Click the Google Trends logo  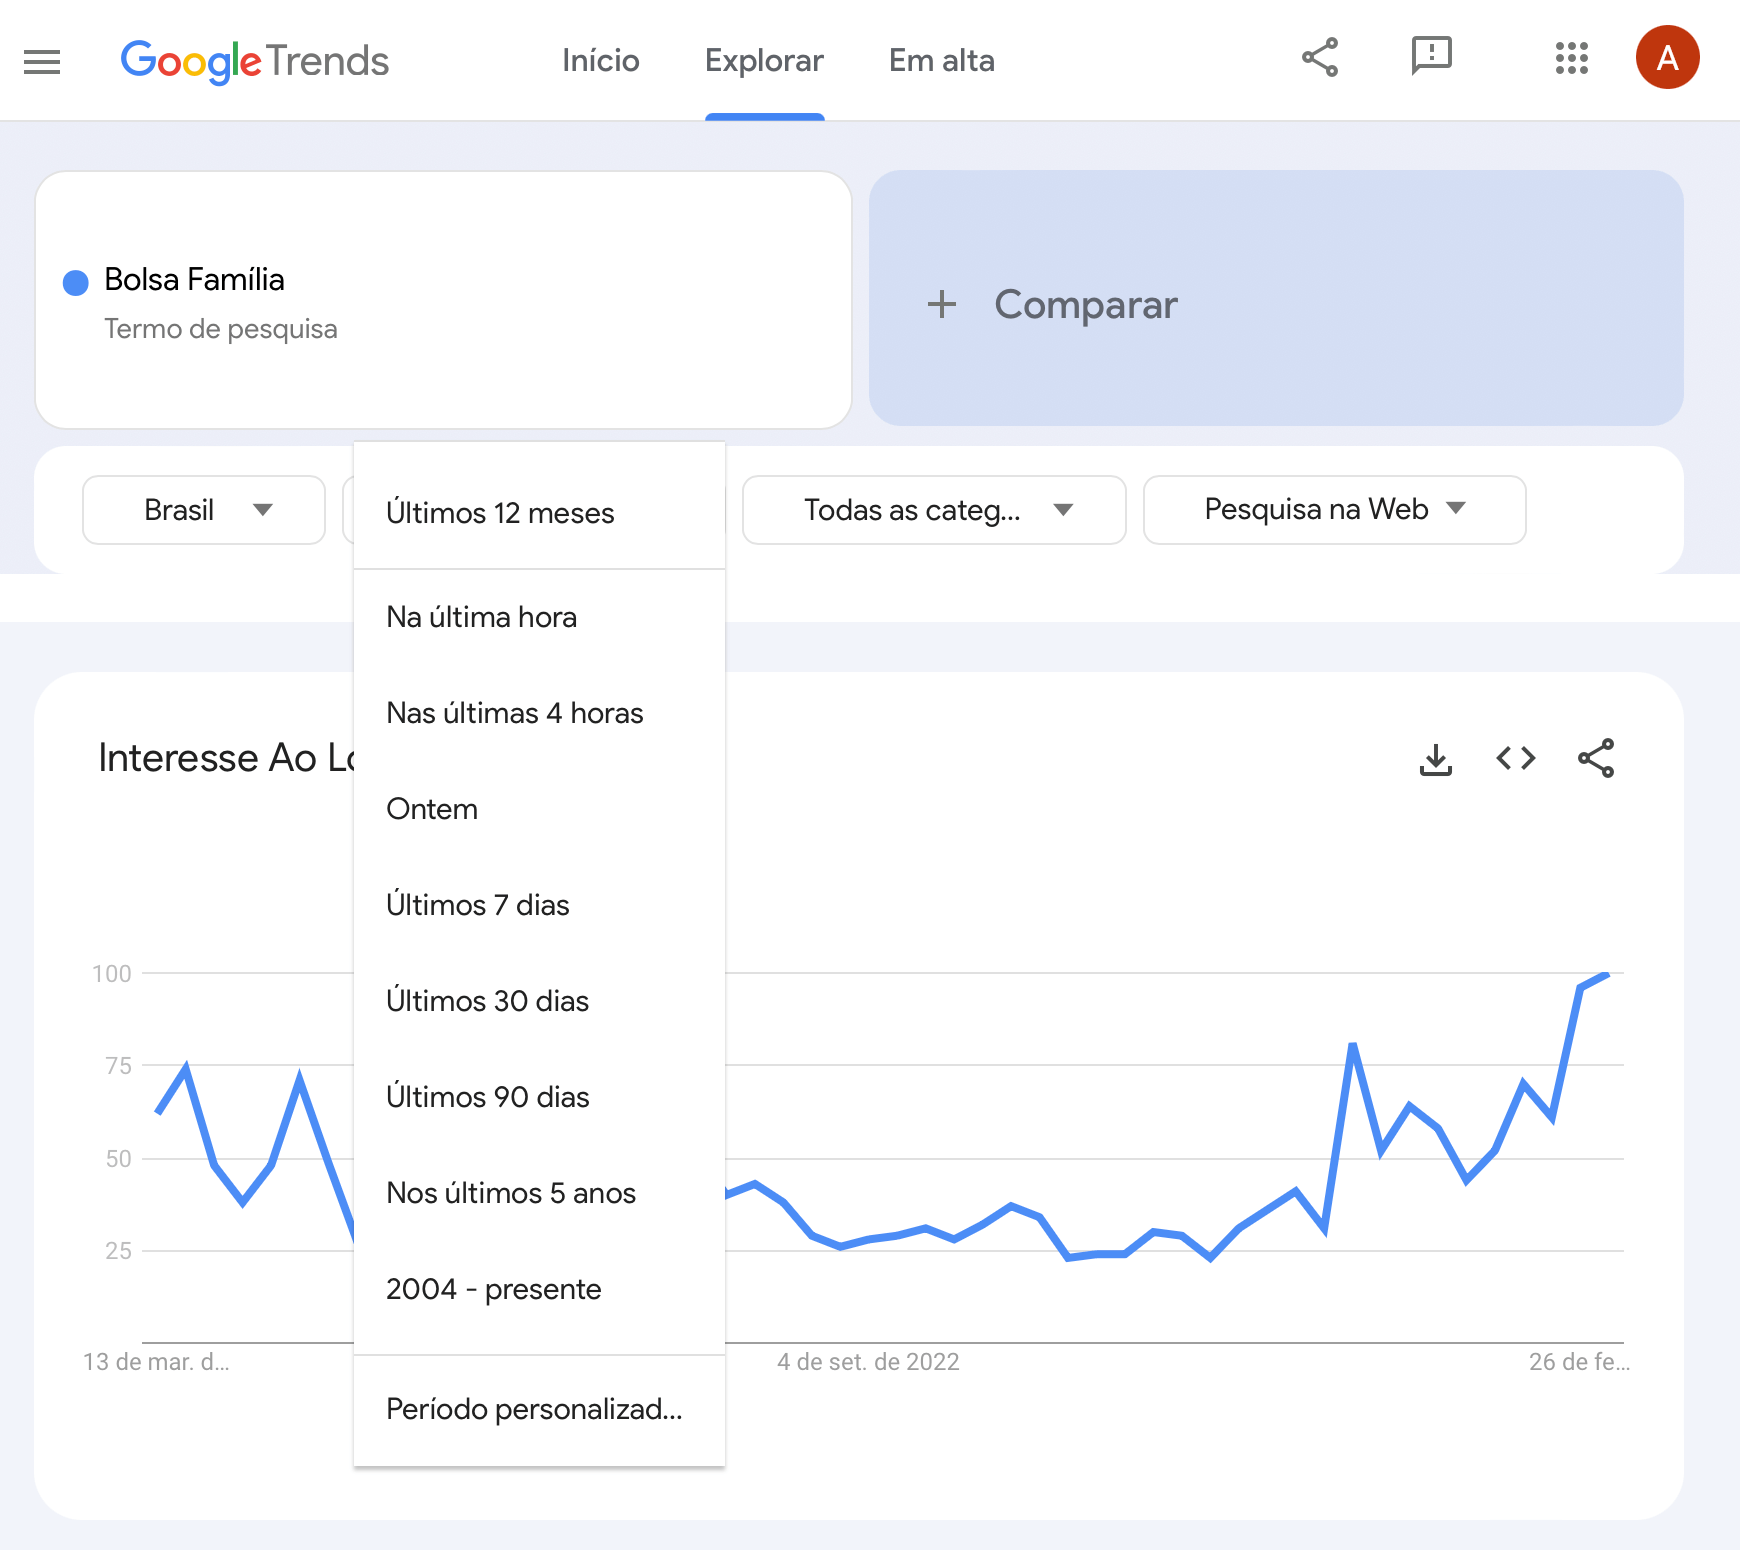pos(254,61)
